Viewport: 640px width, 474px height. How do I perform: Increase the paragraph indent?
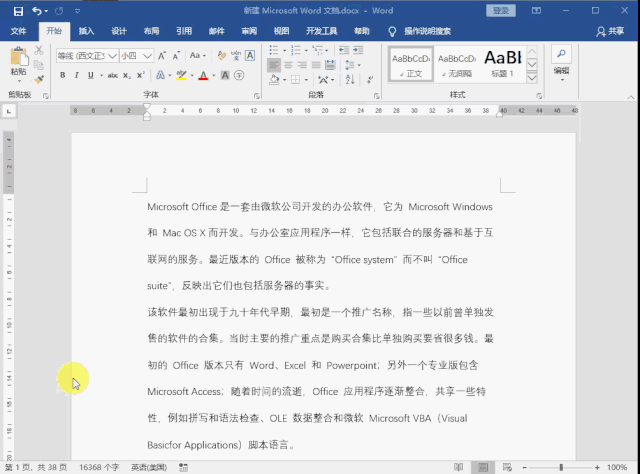358,50
